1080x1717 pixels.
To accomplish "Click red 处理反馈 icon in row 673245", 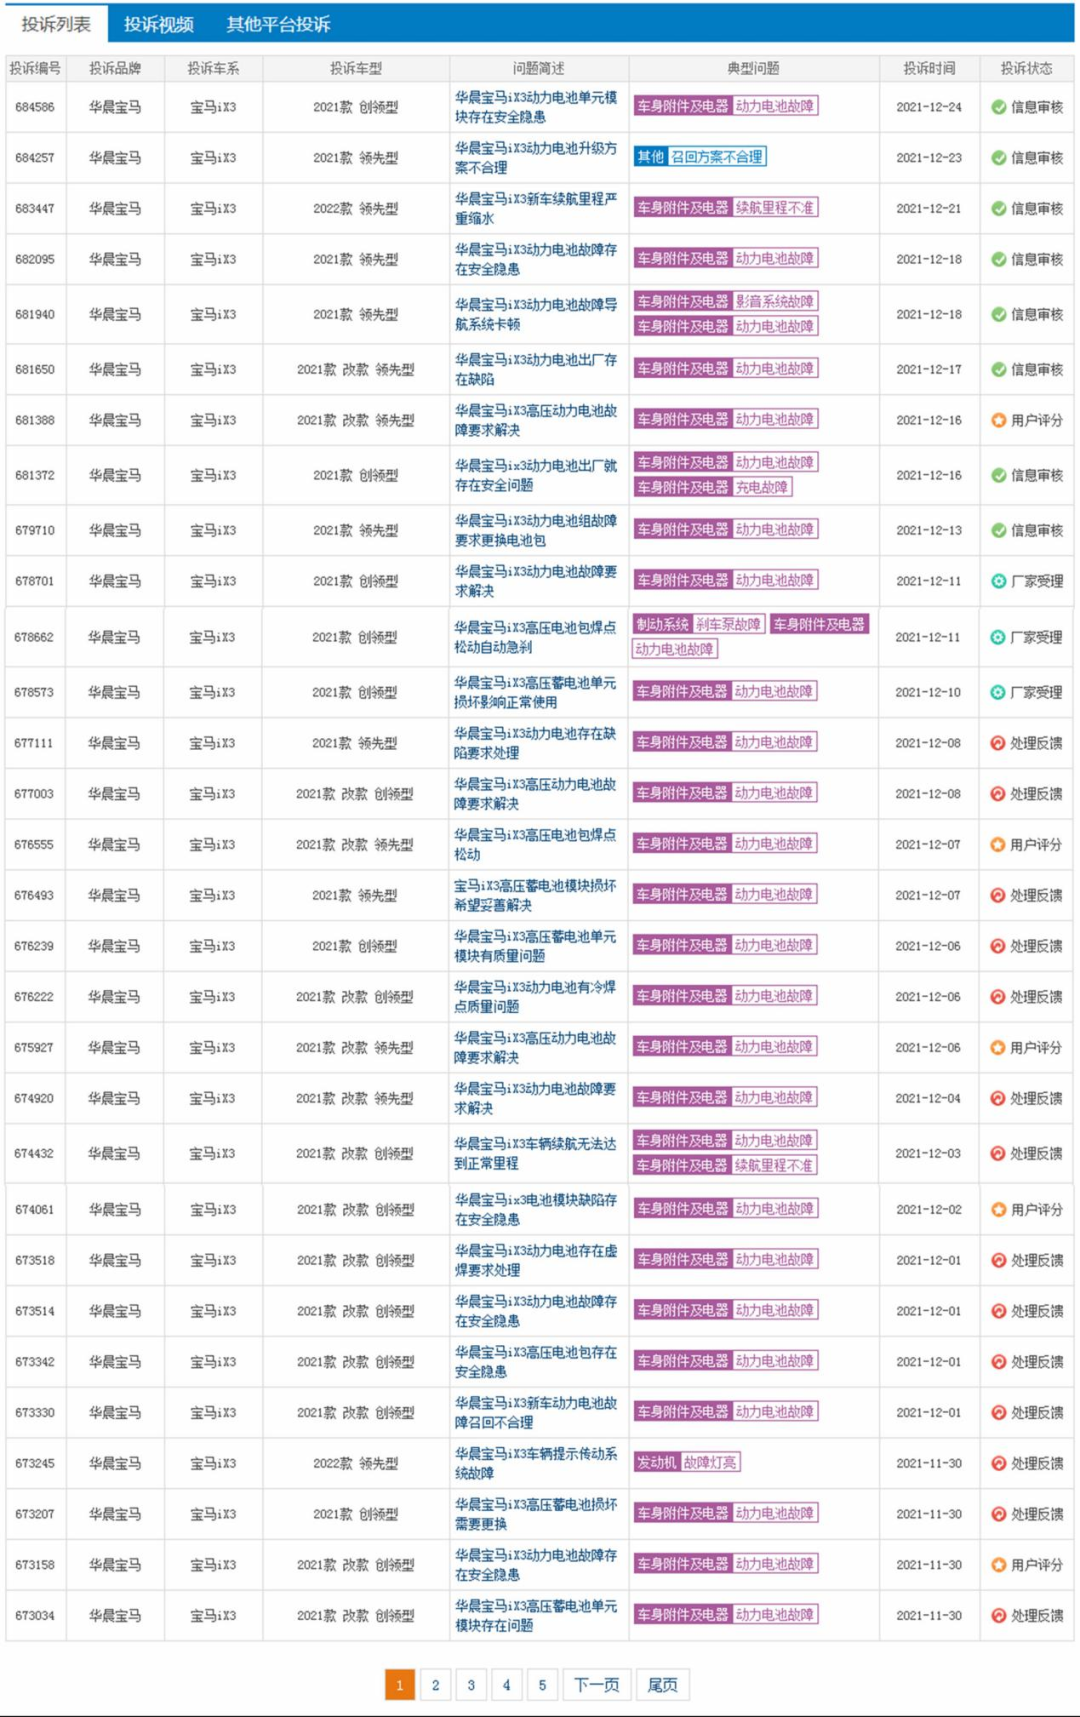I will (x=998, y=1463).
